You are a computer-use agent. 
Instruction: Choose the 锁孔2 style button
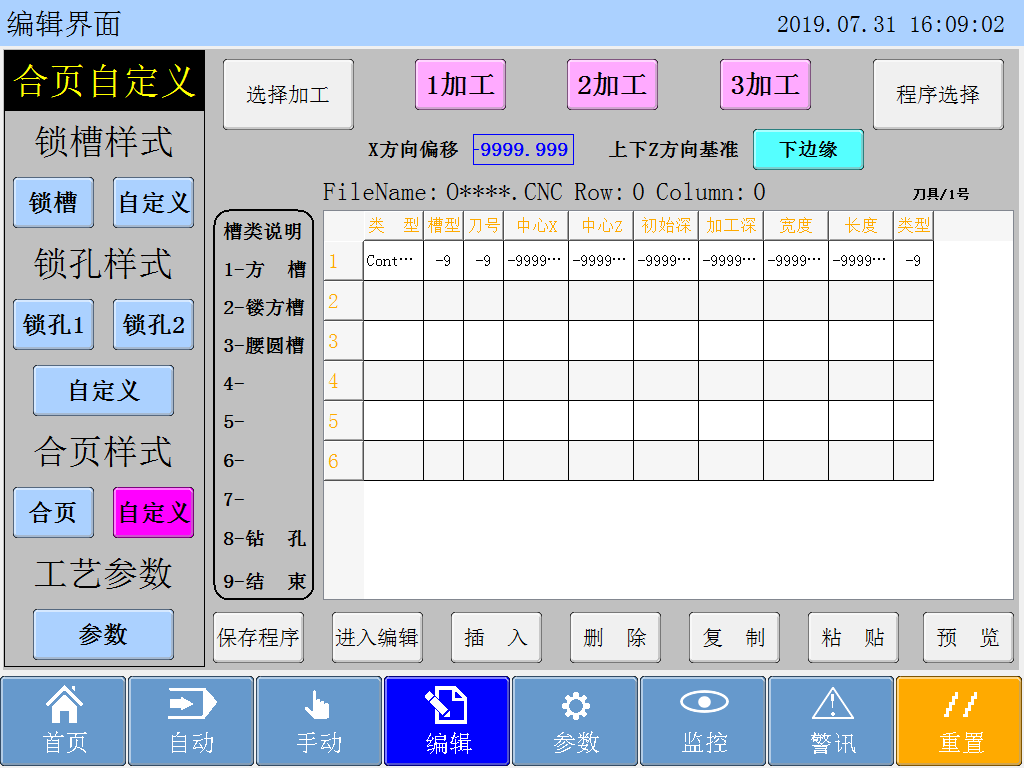click(153, 325)
